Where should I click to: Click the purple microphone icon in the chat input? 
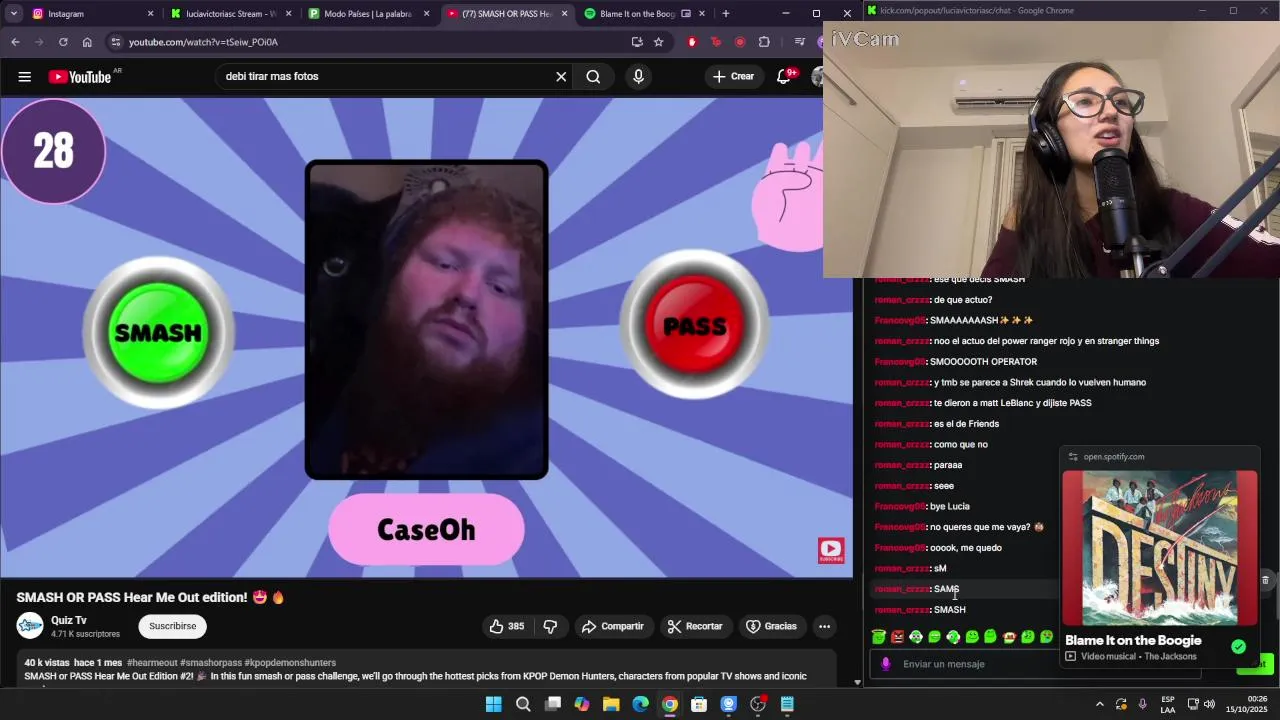tap(886, 664)
